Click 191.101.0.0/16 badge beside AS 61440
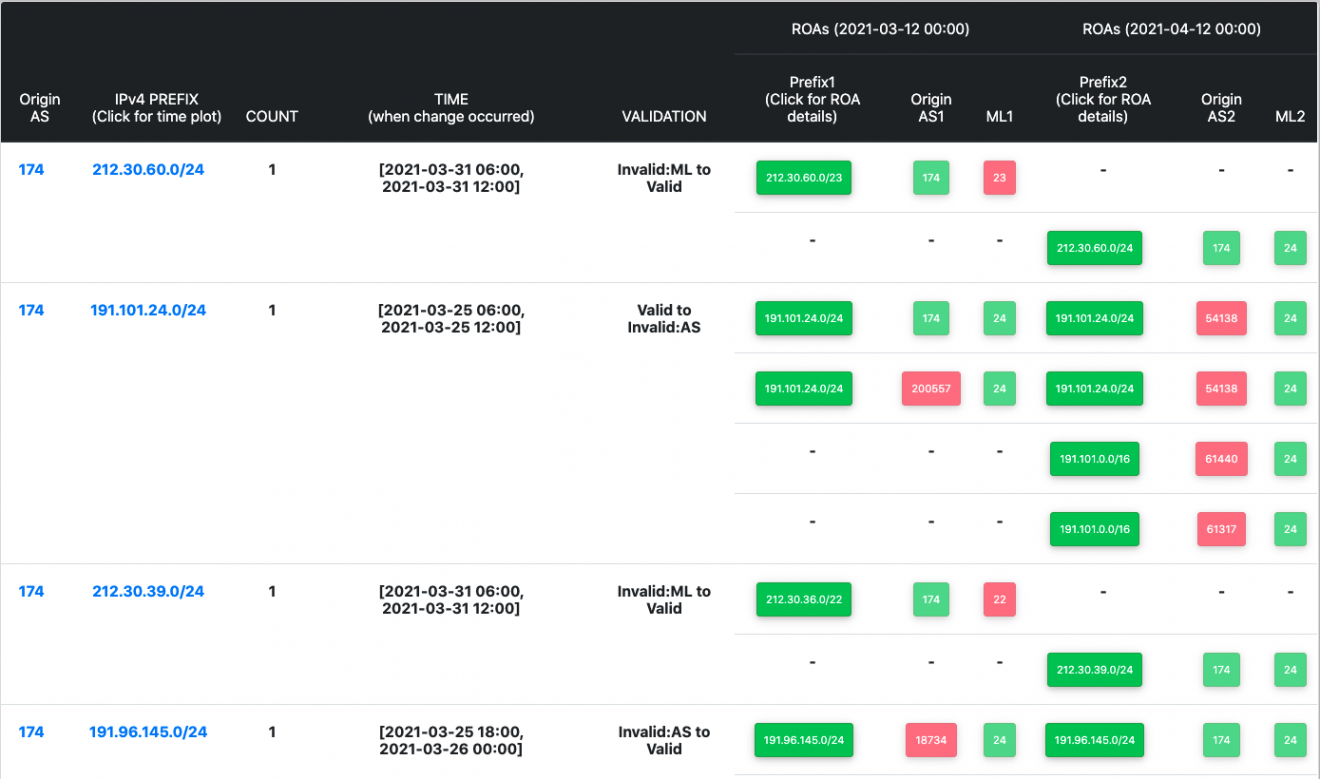Screen dimensions: 1320x779 [1094, 459]
